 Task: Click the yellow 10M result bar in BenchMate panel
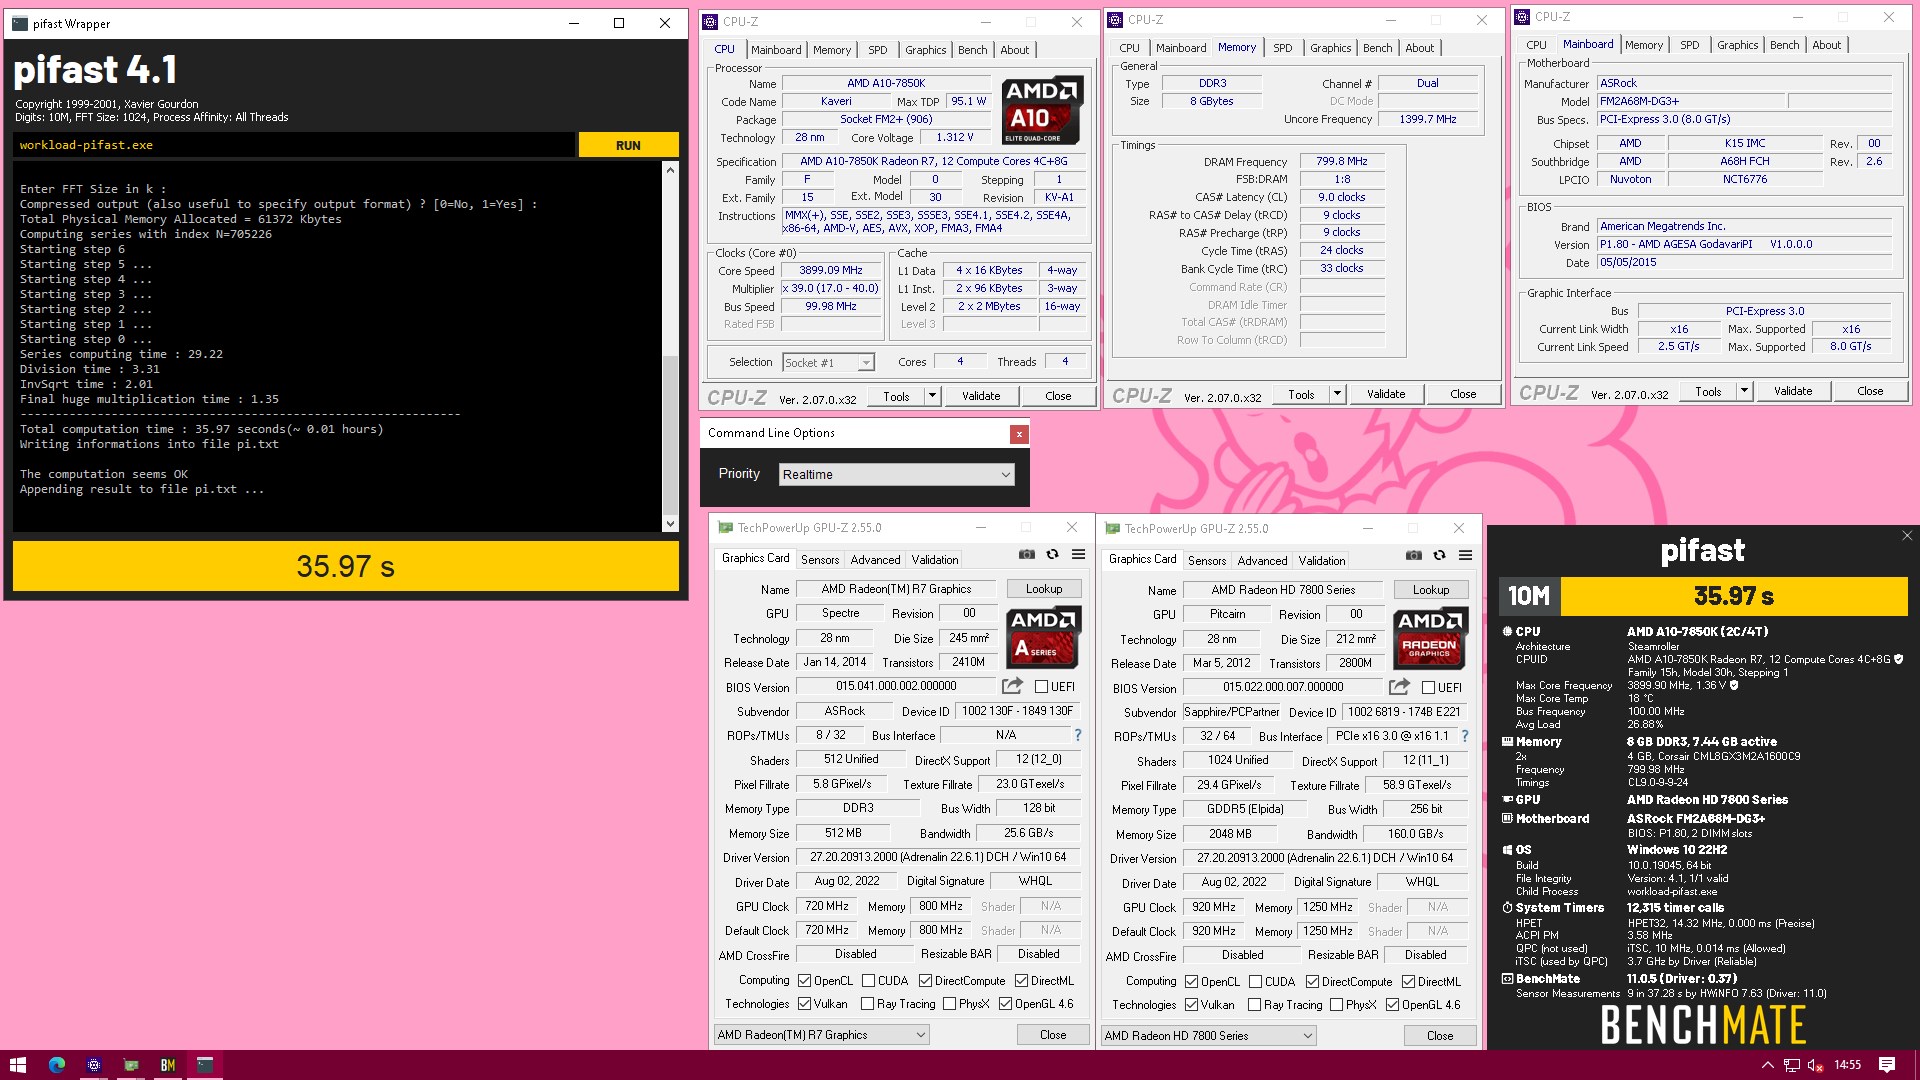[x=1734, y=596]
